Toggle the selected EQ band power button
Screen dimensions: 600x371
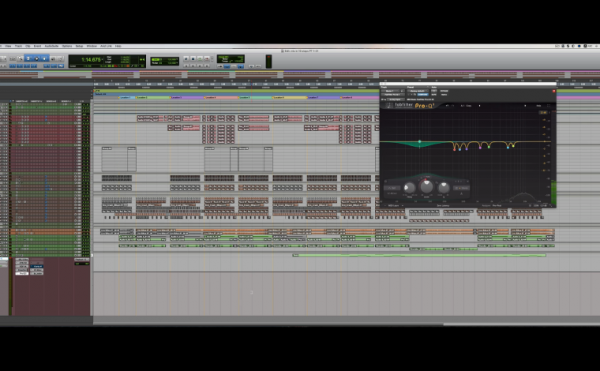coord(387,182)
